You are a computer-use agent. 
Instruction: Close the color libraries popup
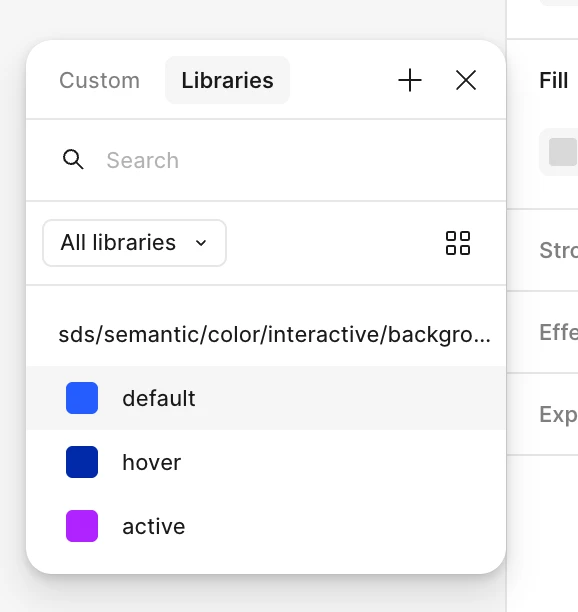click(466, 80)
